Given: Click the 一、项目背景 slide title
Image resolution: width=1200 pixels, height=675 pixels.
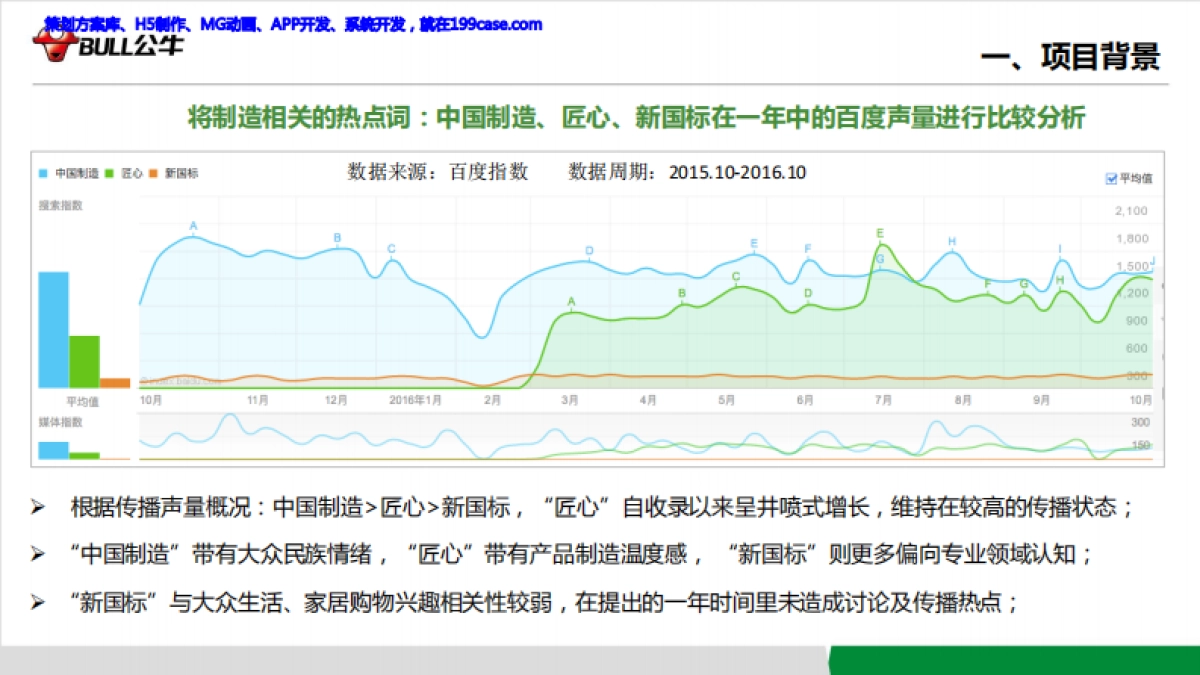Looking at the screenshot, I should [x=1069, y=57].
